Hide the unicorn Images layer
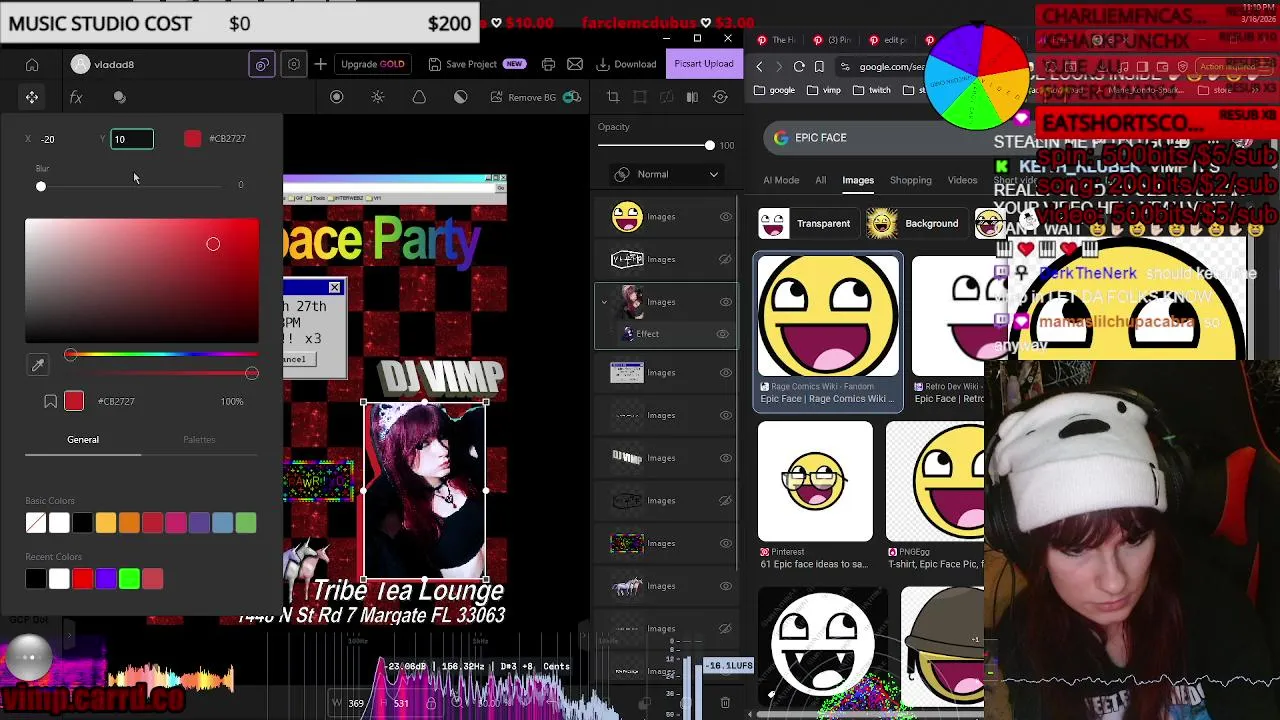This screenshot has height=720, width=1280. (726, 586)
